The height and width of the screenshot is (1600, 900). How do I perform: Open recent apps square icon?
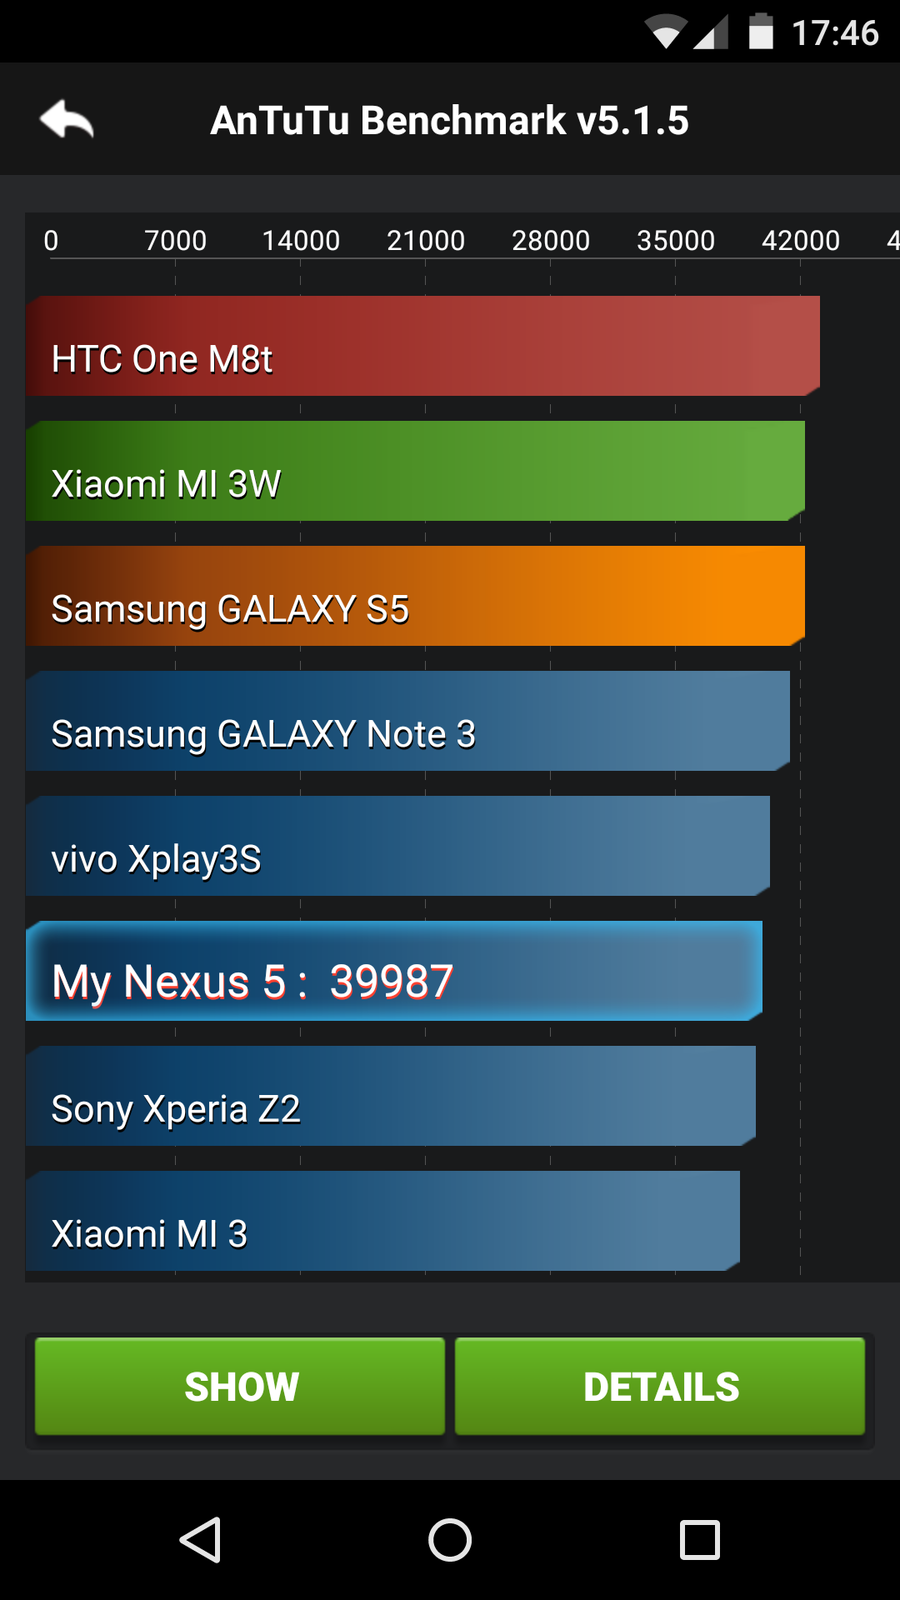click(x=700, y=1539)
